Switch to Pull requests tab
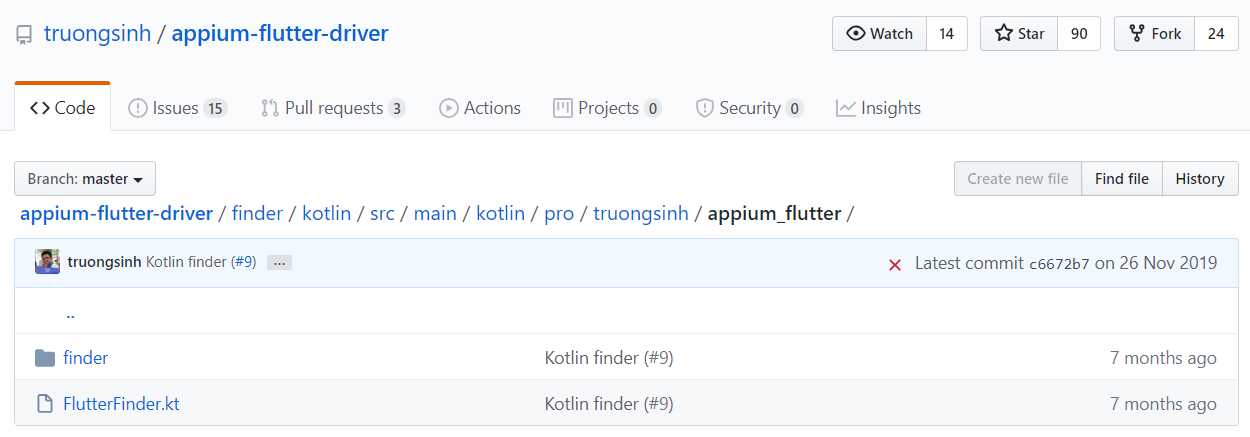1250x437 pixels. tap(332, 108)
